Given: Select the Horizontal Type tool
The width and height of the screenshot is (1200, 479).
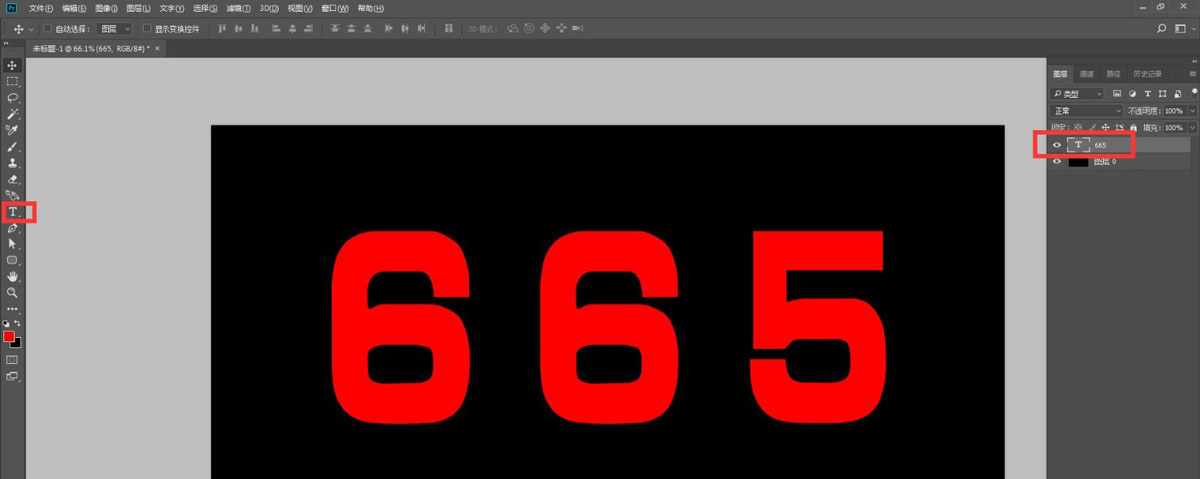Looking at the screenshot, I should pyautogui.click(x=13, y=212).
